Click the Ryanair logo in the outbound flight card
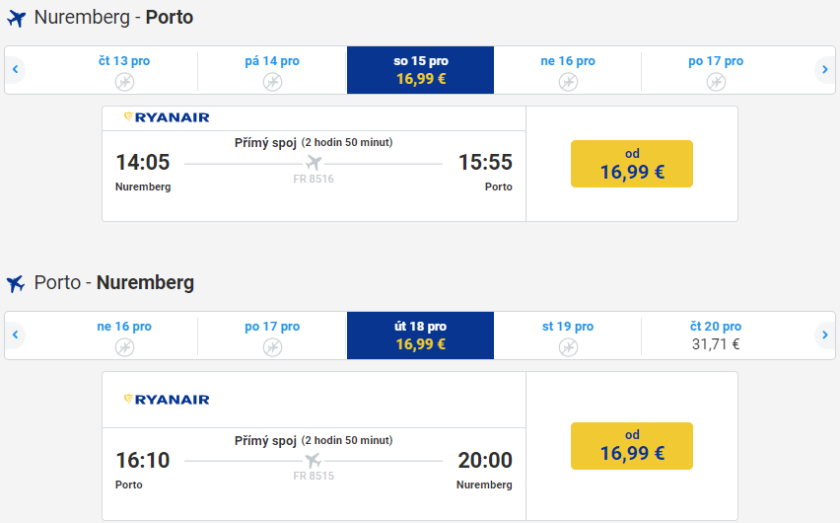This screenshot has height=523, width=840. tap(166, 117)
